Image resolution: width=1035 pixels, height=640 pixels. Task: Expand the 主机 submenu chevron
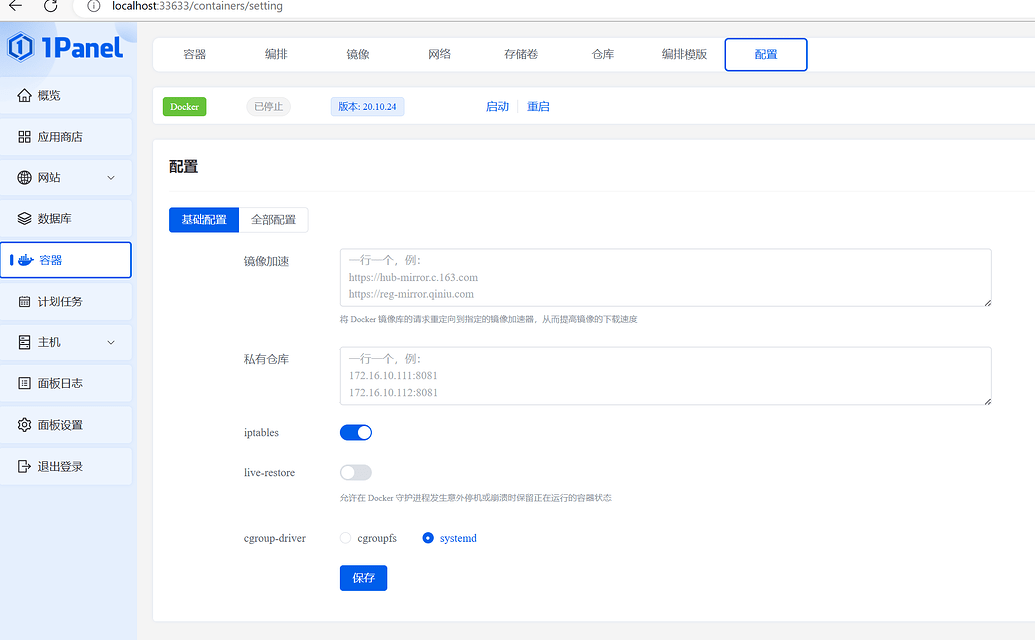tap(111, 342)
